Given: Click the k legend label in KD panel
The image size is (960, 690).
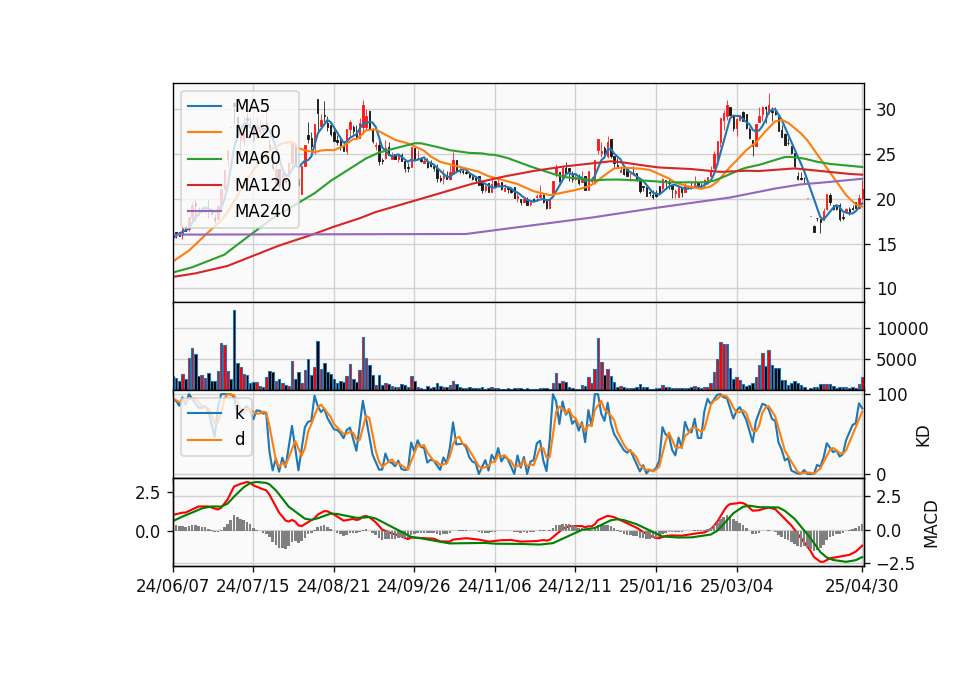Looking at the screenshot, I should tap(239, 413).
